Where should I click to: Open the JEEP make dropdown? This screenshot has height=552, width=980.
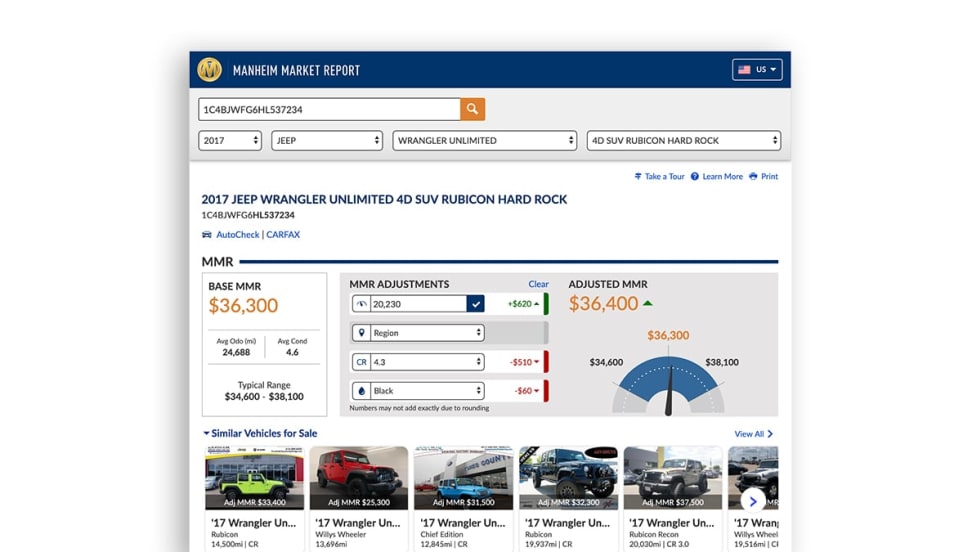click(x=327, y=141)
